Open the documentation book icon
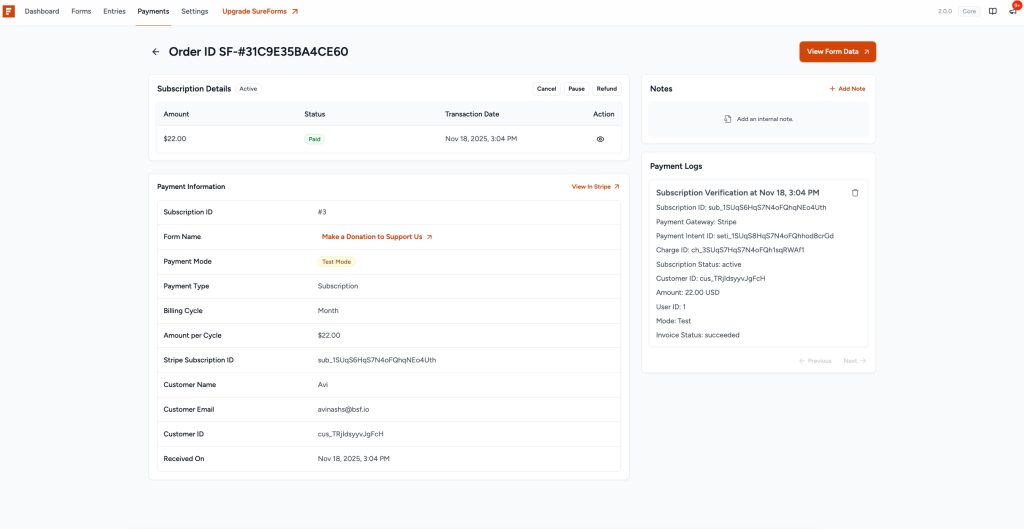This screenshot has height=529, width=1024. [x=992, y=11]
